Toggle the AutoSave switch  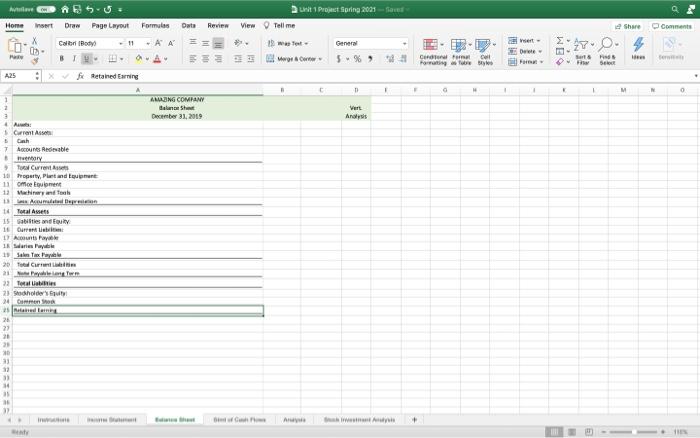click(x=46, y=9)
